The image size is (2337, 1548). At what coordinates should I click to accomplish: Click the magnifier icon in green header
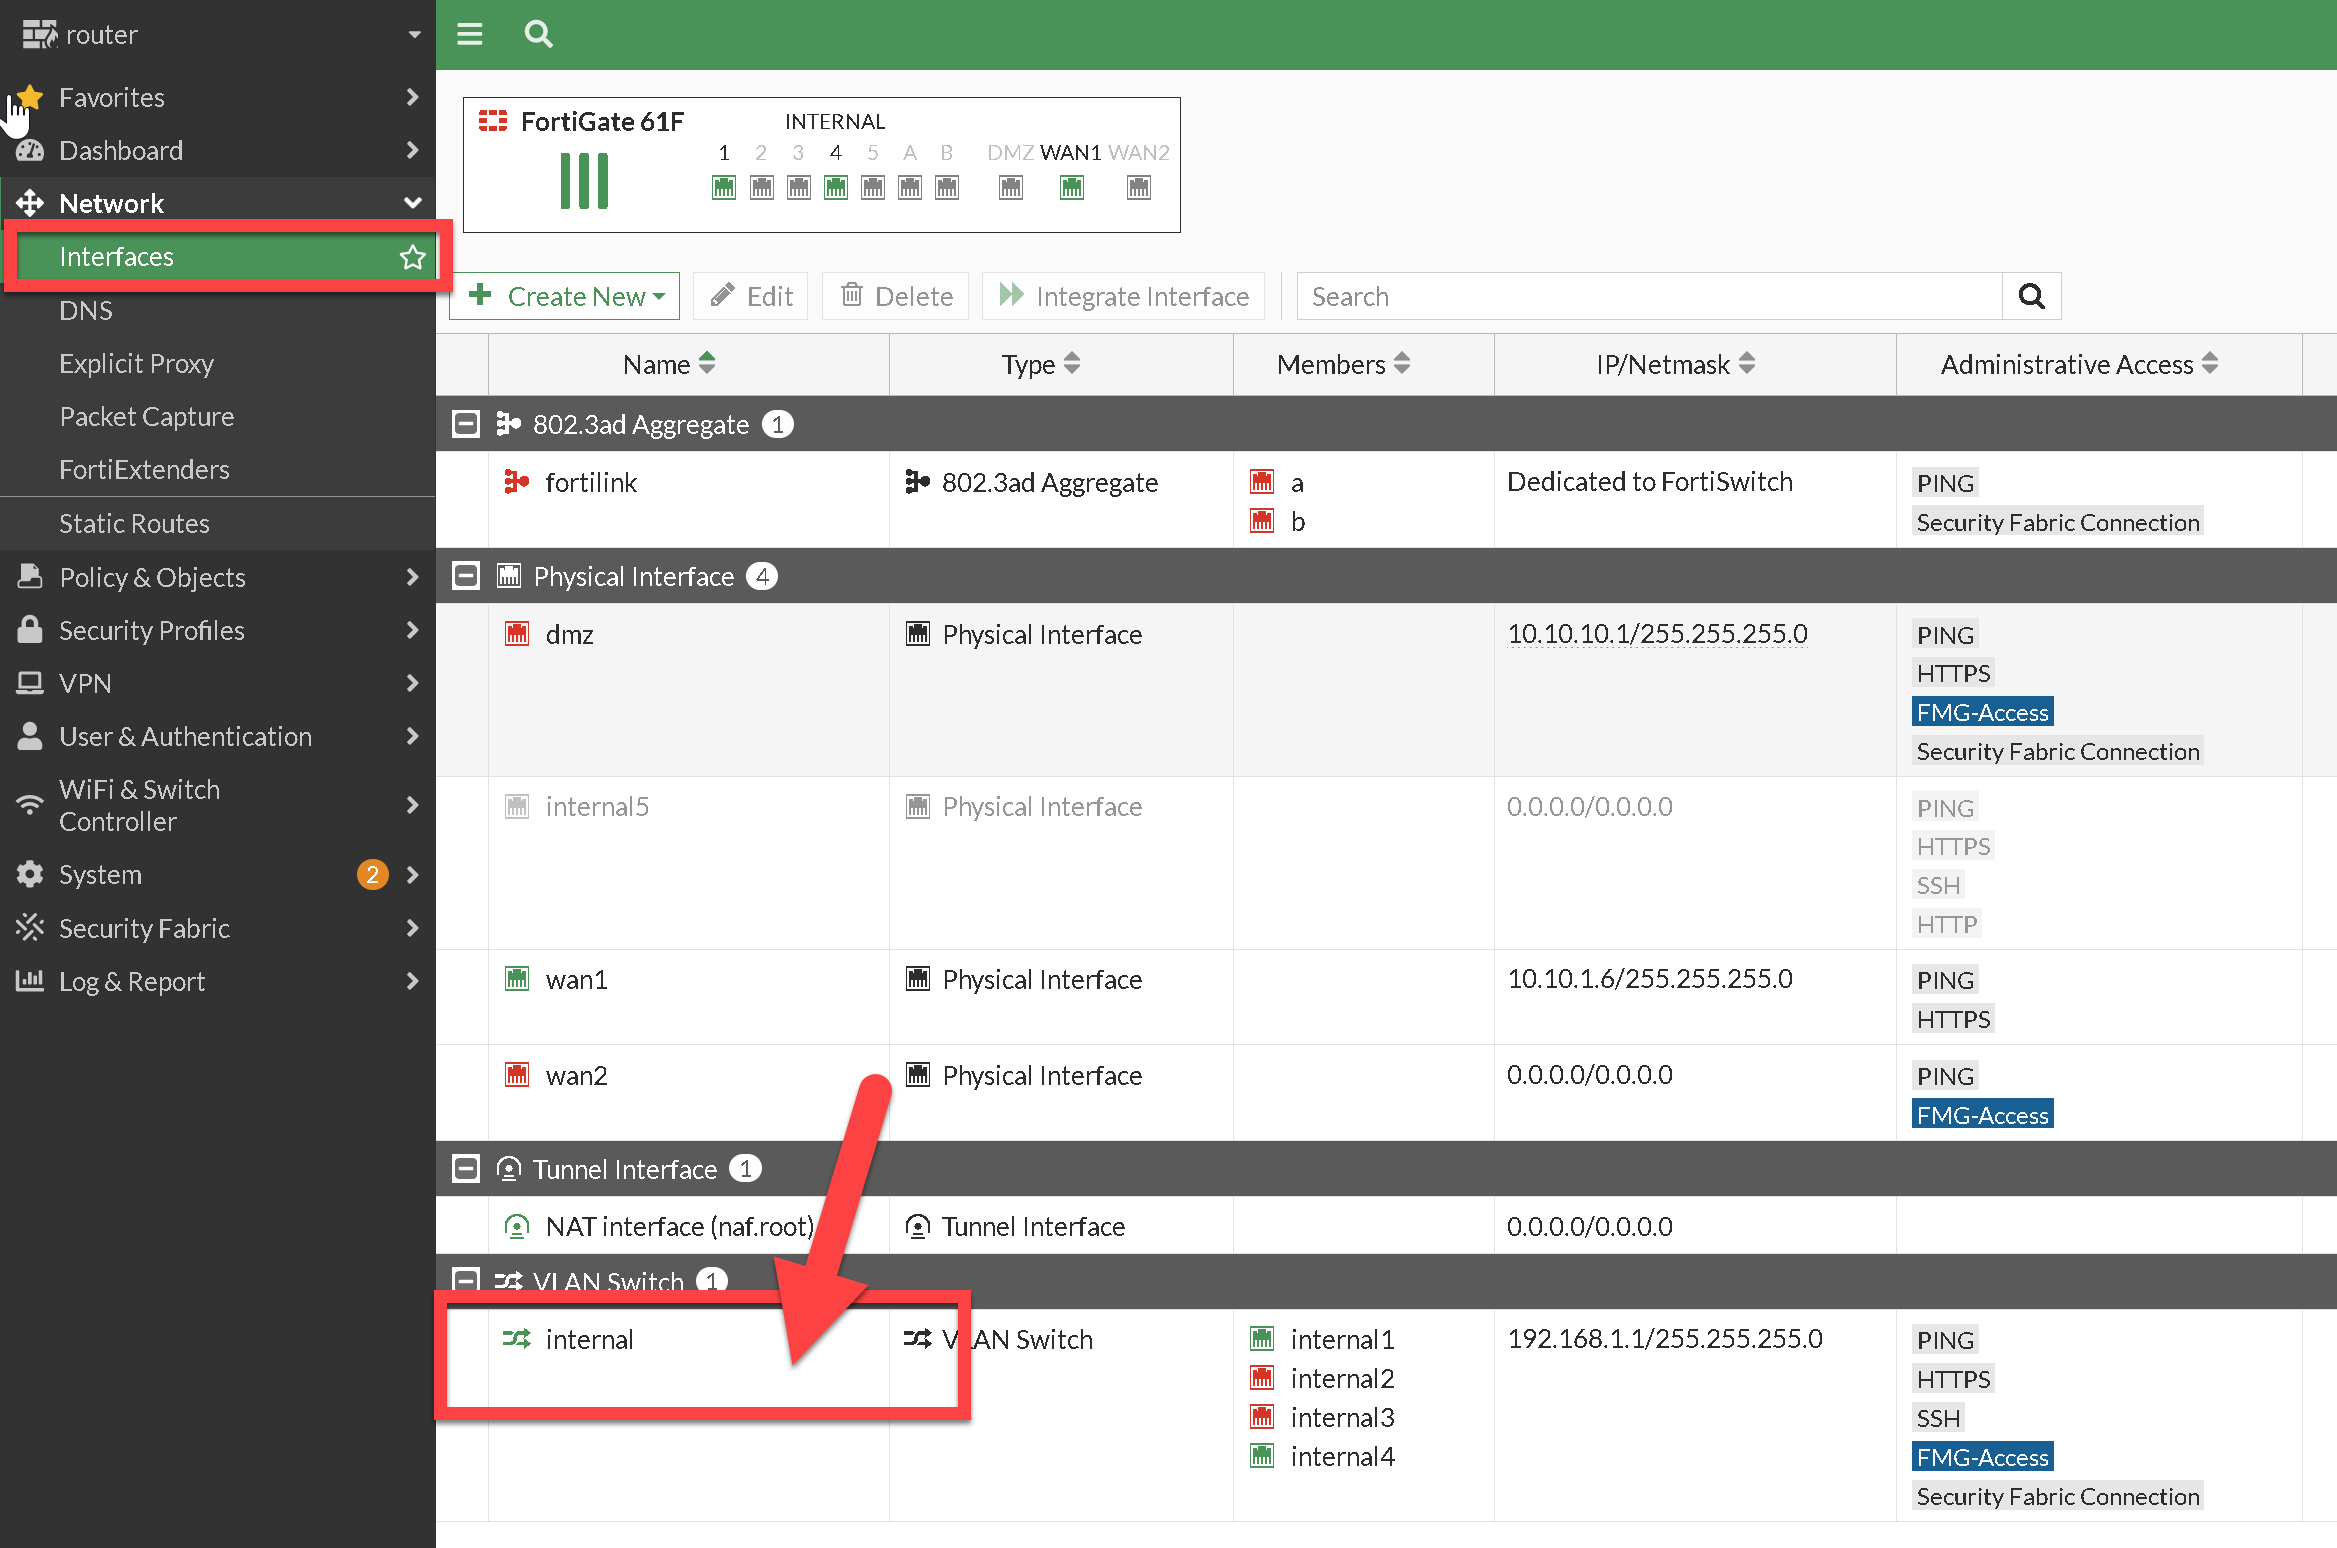click(x=538, y=35)
